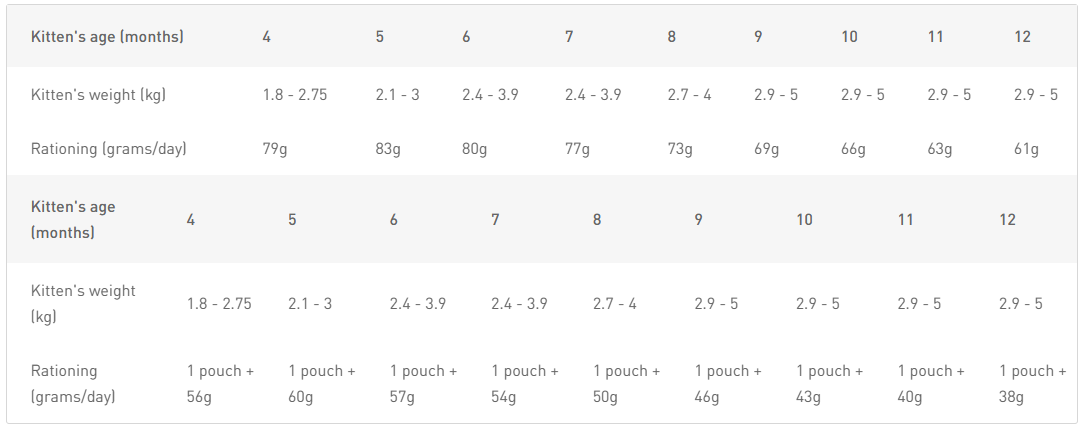Click the 61g rationing value
This screenshot has height=427, width=1082.
(x=1026, y=149)
